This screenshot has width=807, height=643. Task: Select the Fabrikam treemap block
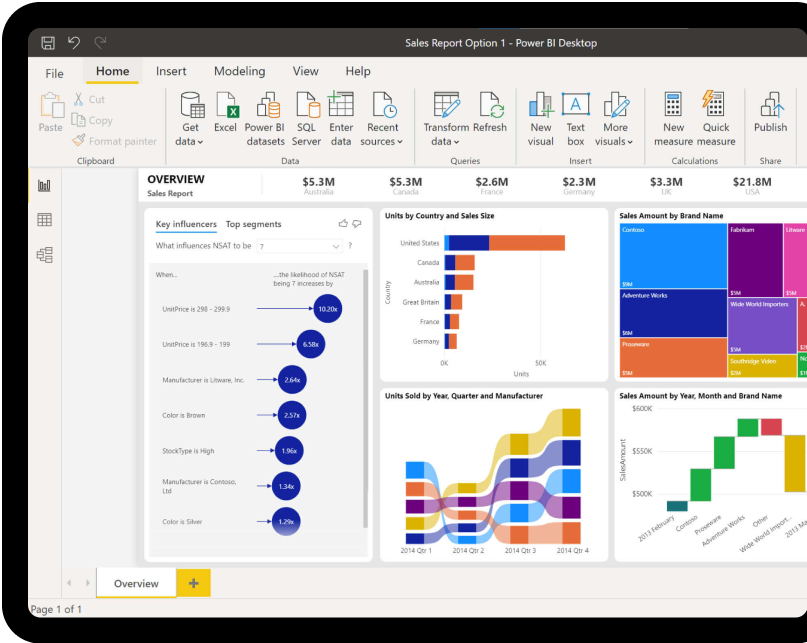tap(756, 260)
